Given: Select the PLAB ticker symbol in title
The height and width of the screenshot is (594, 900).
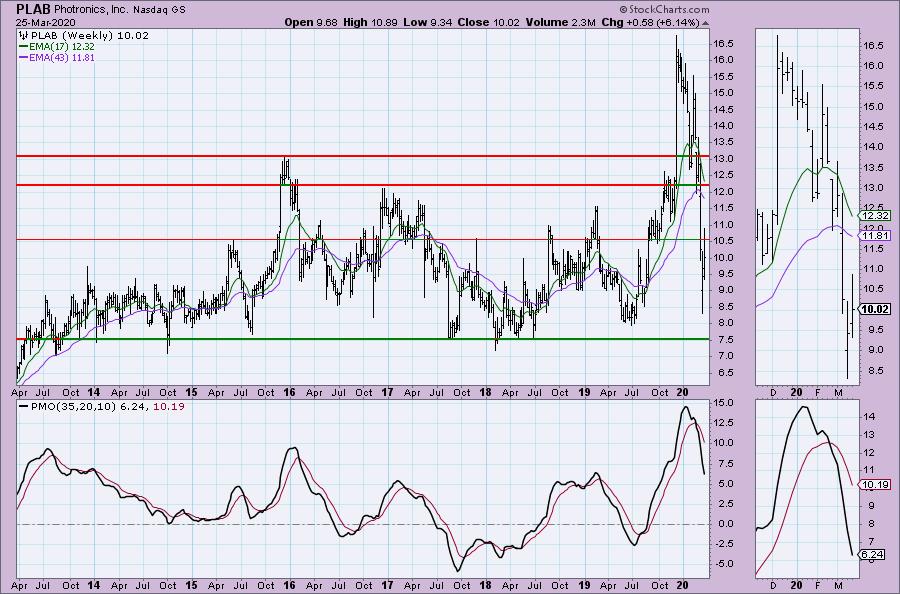Looking at the screenshot, I should click(x=33, y=9).
